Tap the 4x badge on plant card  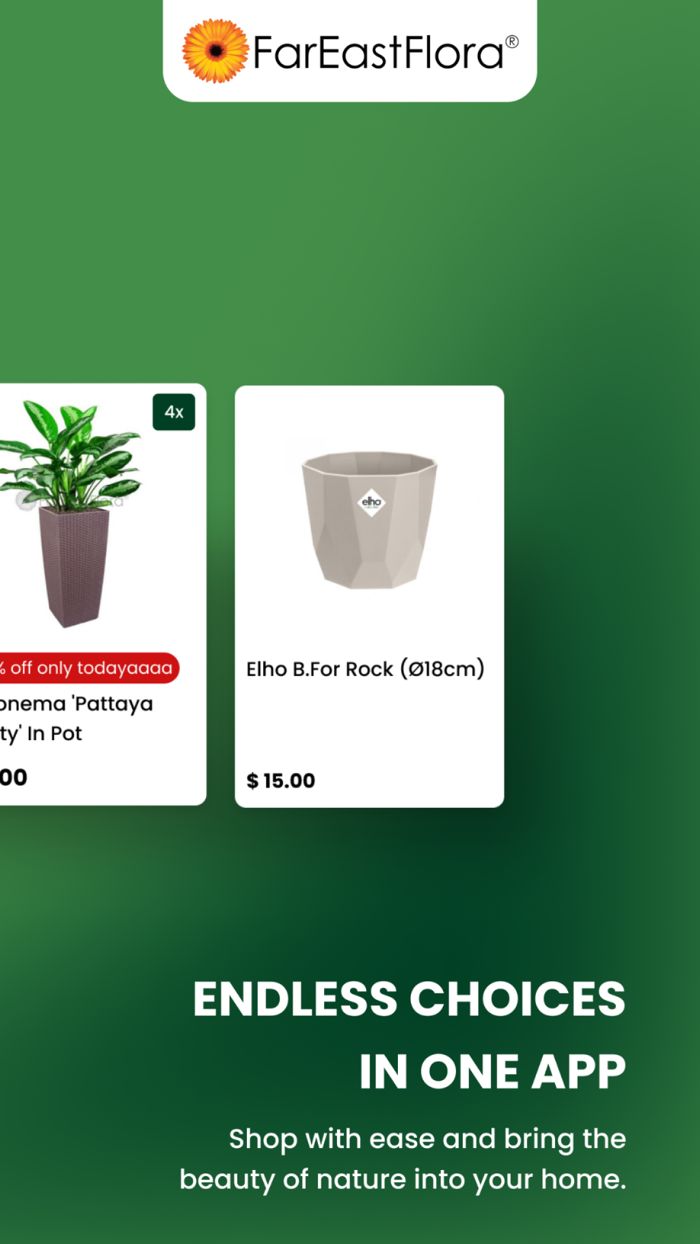click(x=174, y=412)
